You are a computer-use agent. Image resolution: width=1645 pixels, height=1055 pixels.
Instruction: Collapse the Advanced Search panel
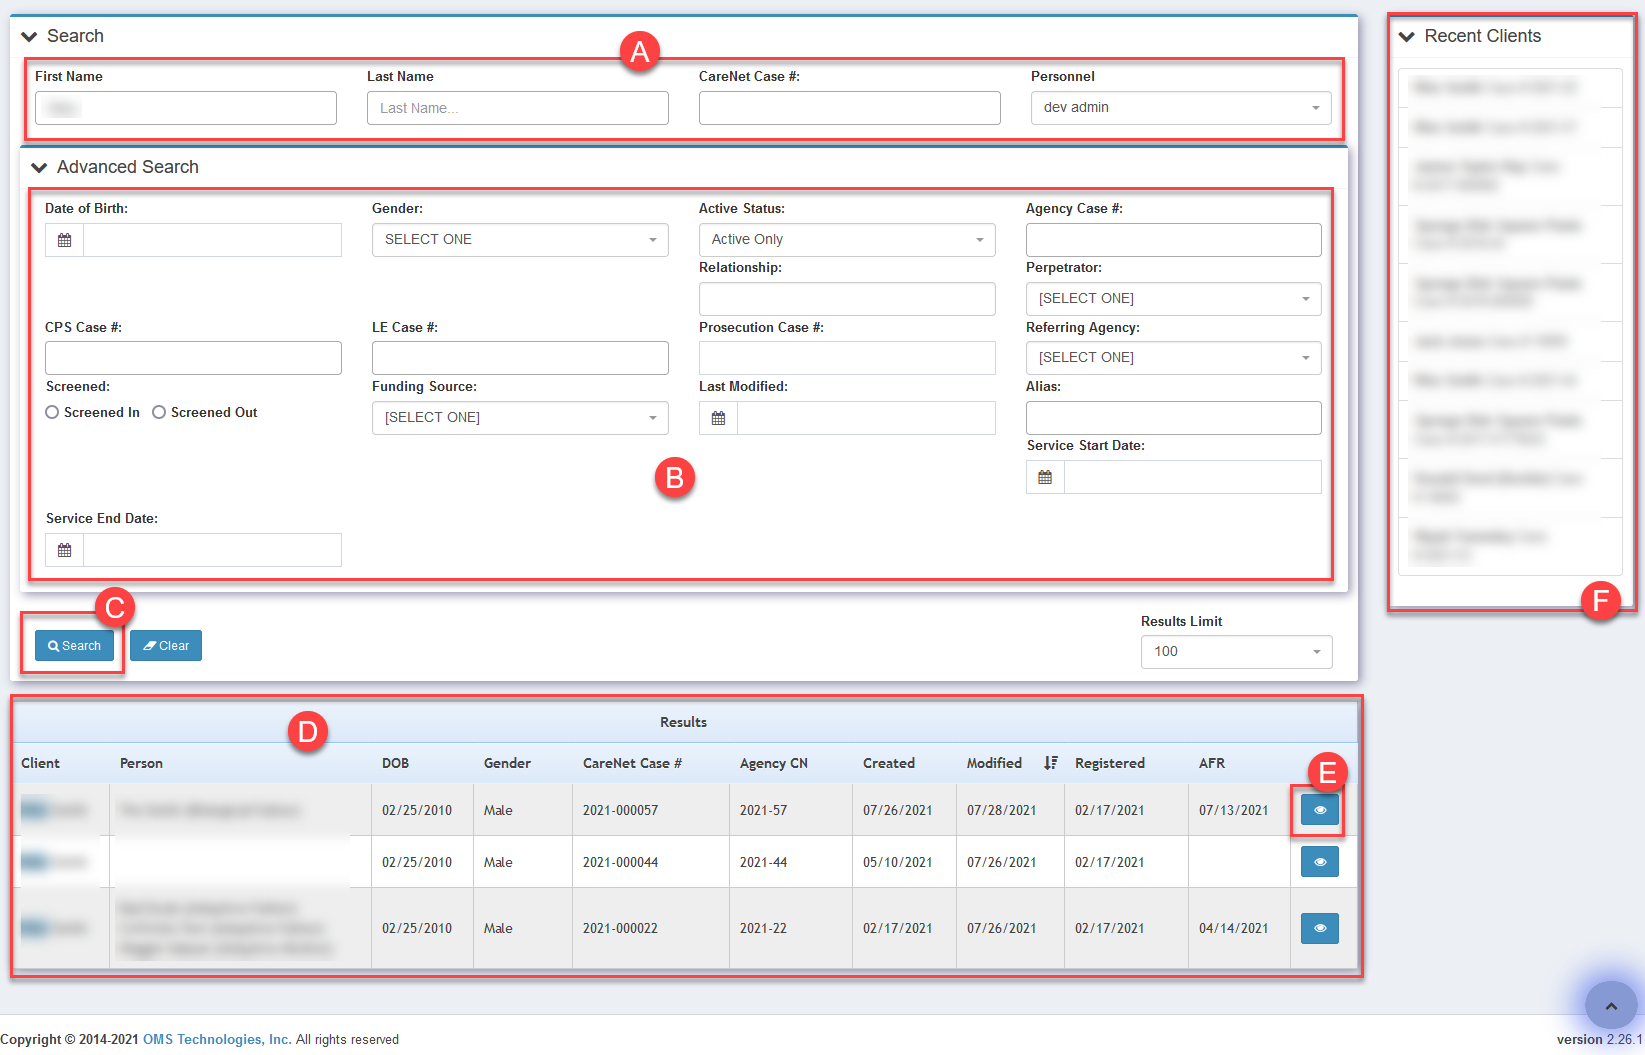39,168
